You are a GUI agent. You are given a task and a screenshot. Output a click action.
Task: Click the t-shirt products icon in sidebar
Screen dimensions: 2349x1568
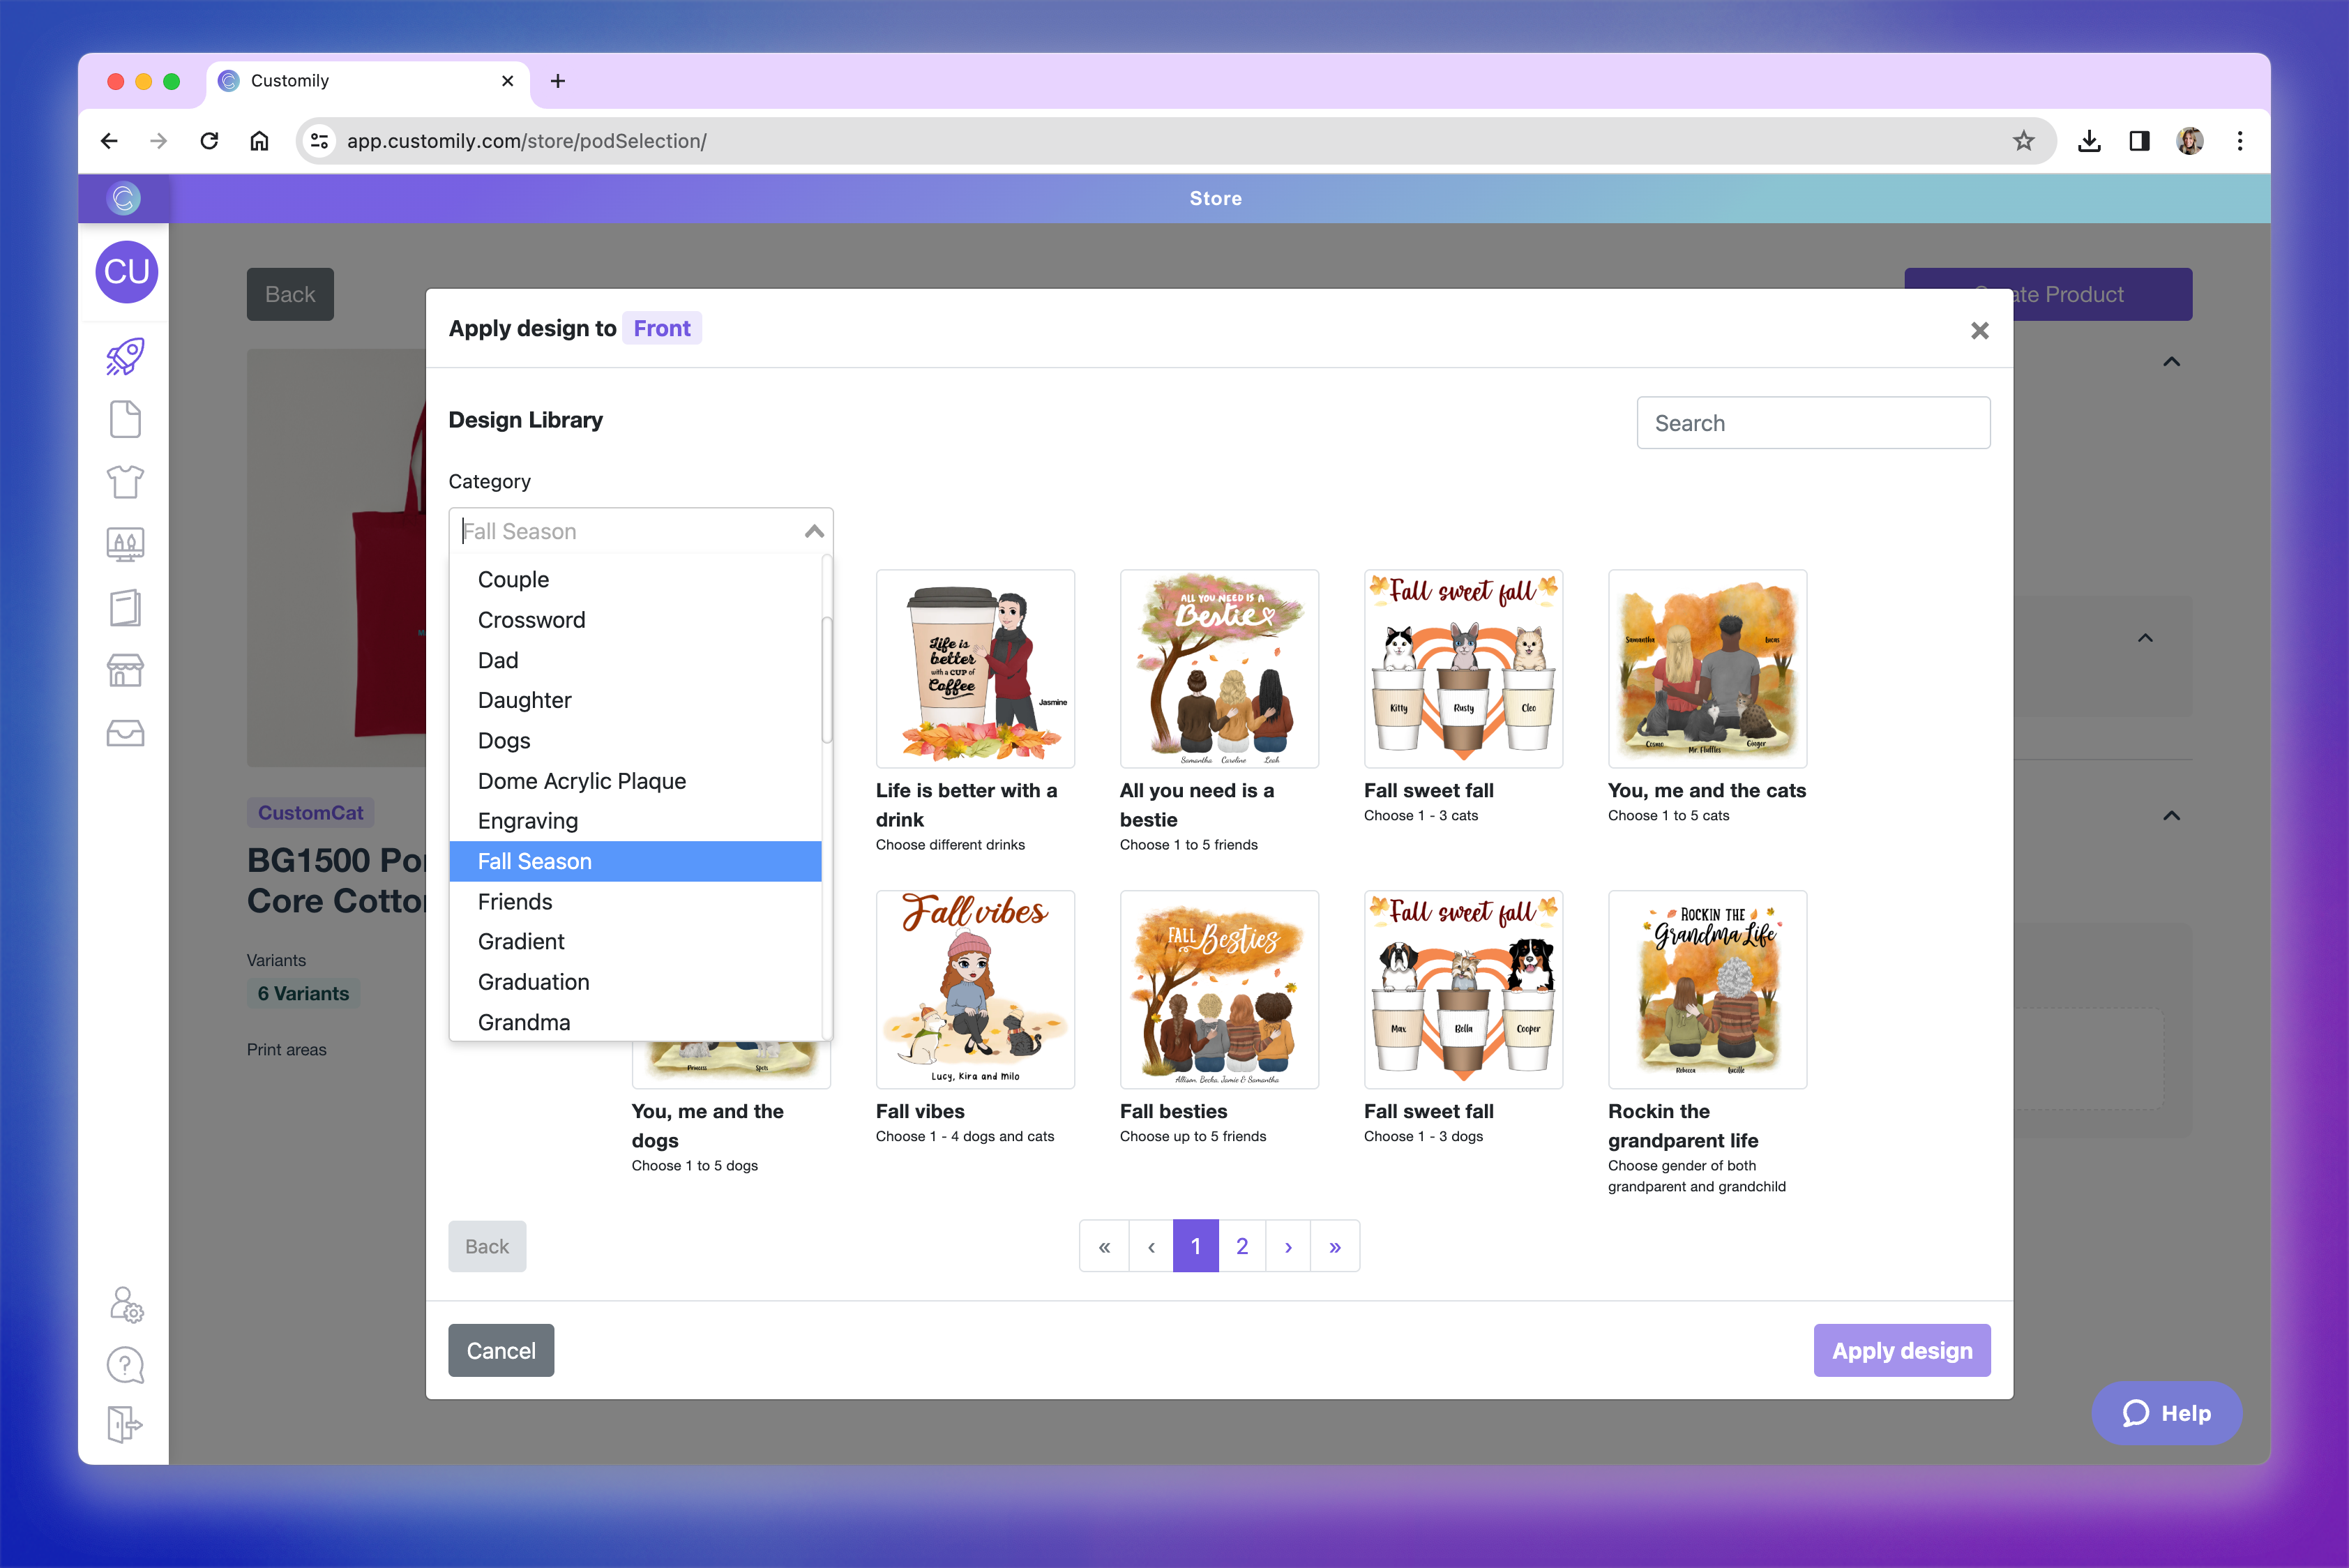pyautogui.click(x=125, y=482)
